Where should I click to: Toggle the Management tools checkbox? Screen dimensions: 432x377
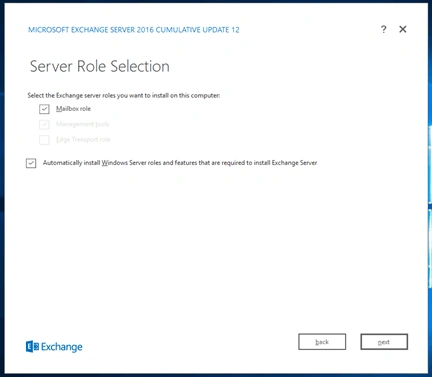pyautogui.click(x=44, y=124)
